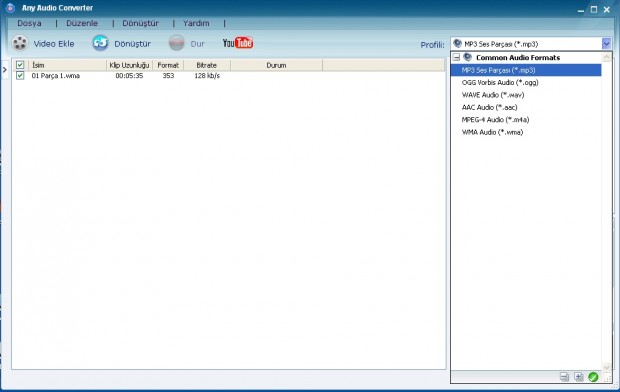Image resolution: width=620 pixels, height=392 pixels.
Task: Minimize the Any Audio Converter window
Action: click(581, 10)
